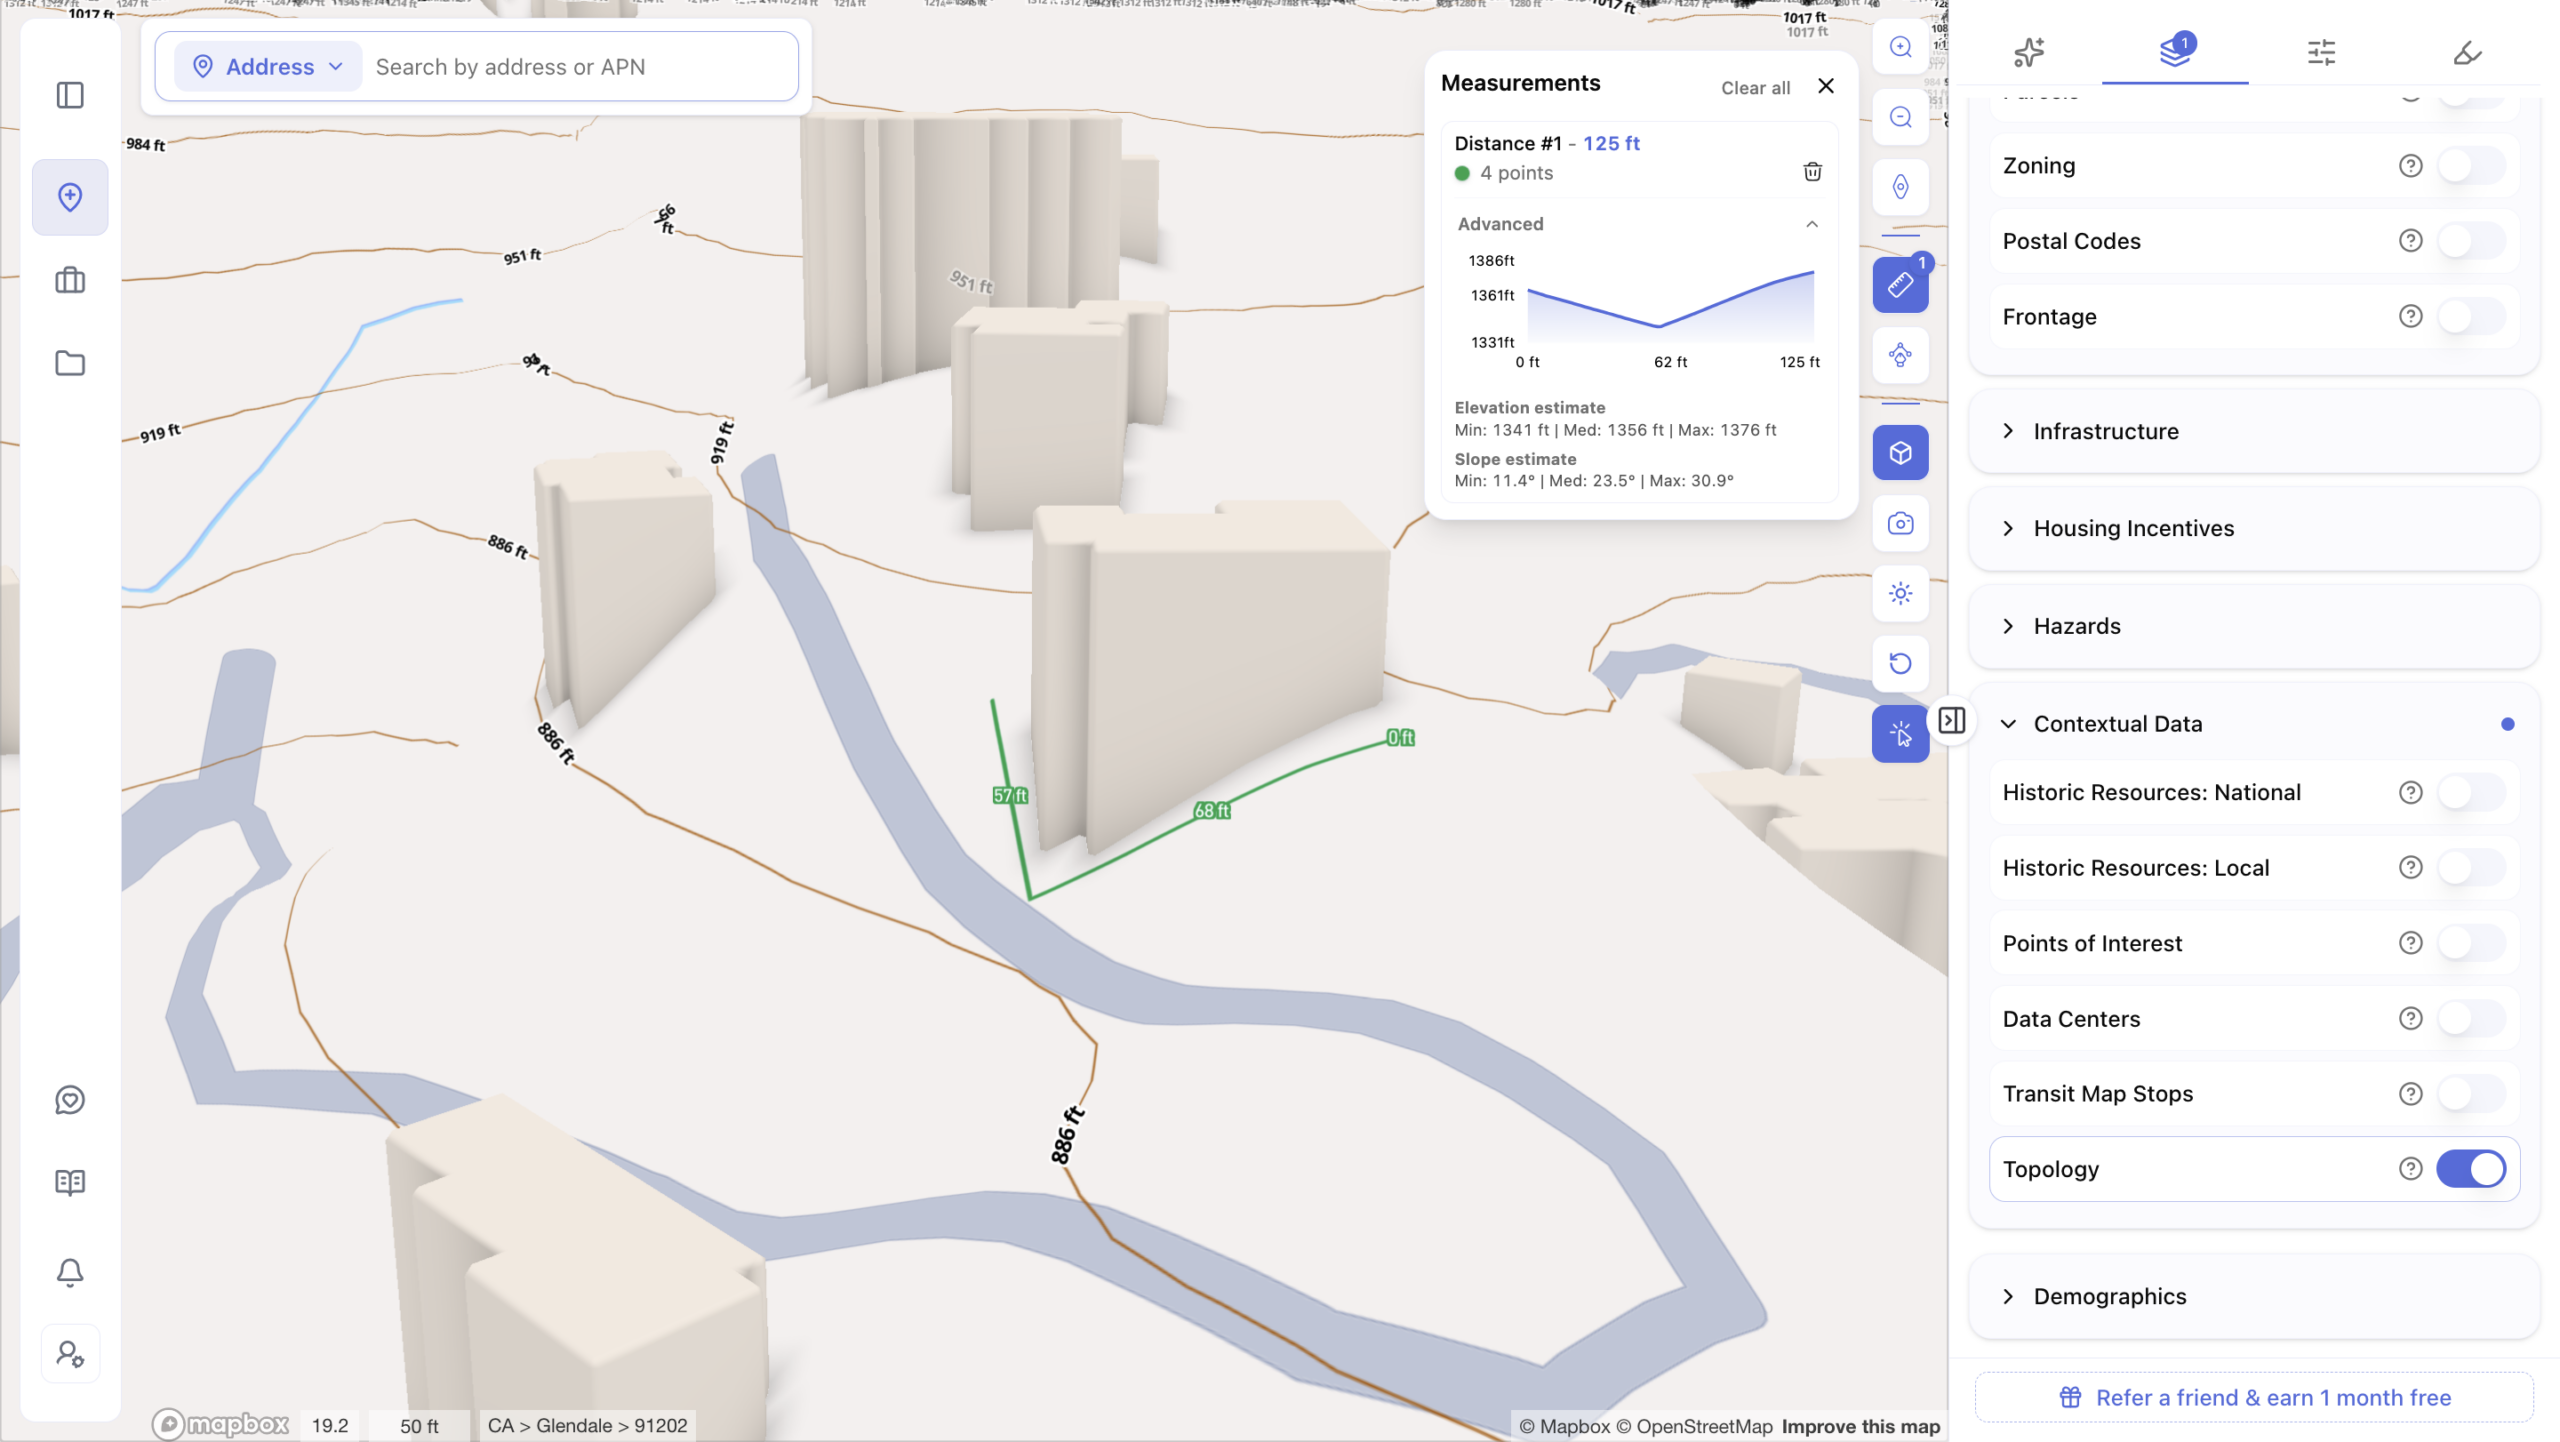This screenshot has height=1442, width=2560.
Task: Click Clear all measurements
Action: 1755,88
